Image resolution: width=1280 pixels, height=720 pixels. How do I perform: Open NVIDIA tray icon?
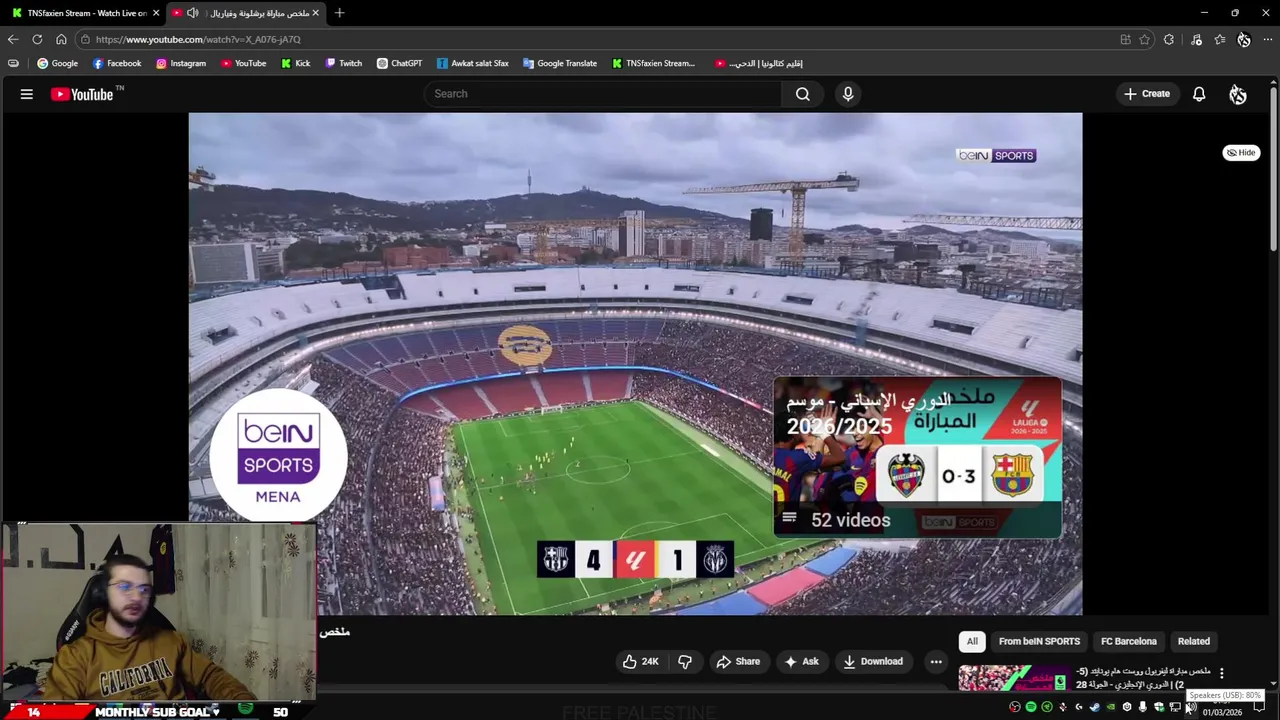[x=1110, y=707]
